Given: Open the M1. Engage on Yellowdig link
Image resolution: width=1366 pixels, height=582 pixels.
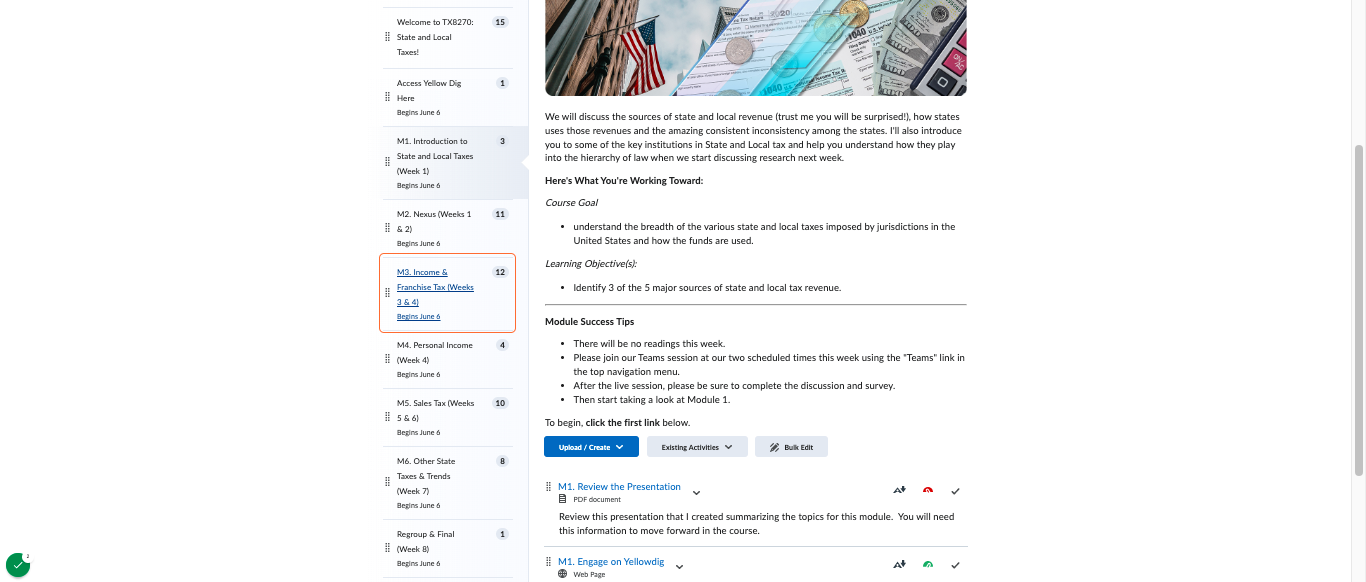Looking at the screenshot, I should 611,562.
